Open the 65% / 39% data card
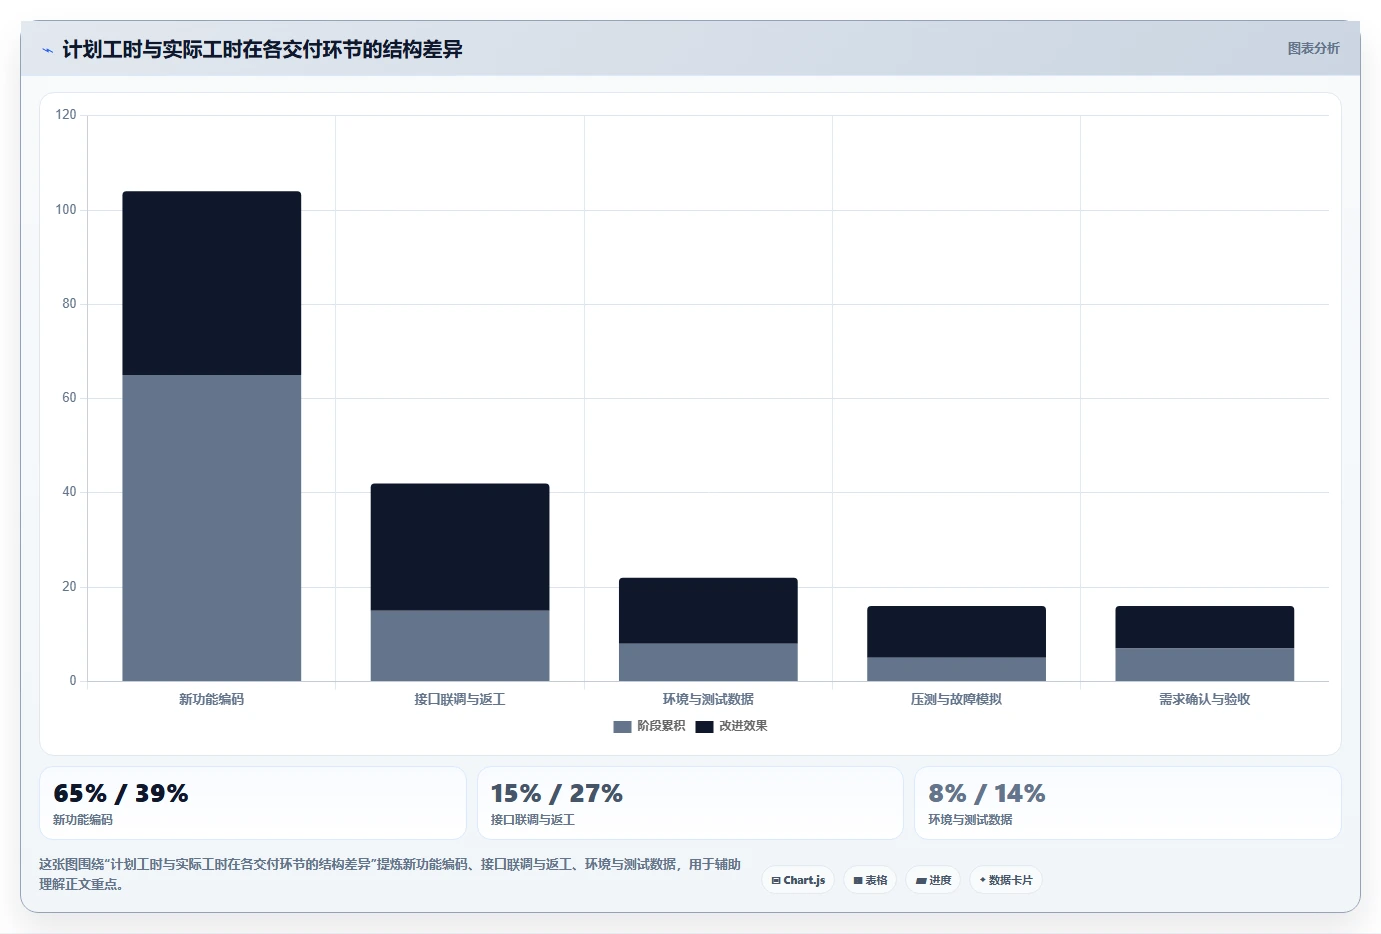The width and height of the screenshot is (1381, 934). [253, 803]
